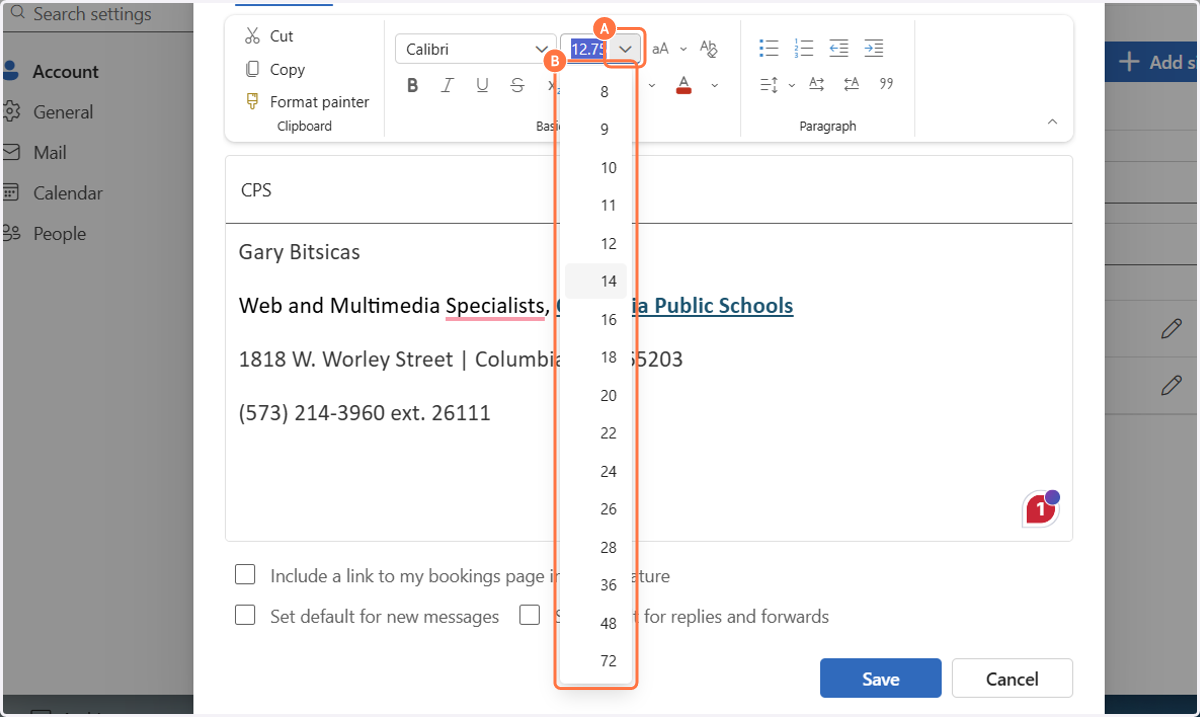Select font size 26
Image resolution: width=1200 pixels, height=717 pixels.
pyautogui.click(x=596, y=510)
